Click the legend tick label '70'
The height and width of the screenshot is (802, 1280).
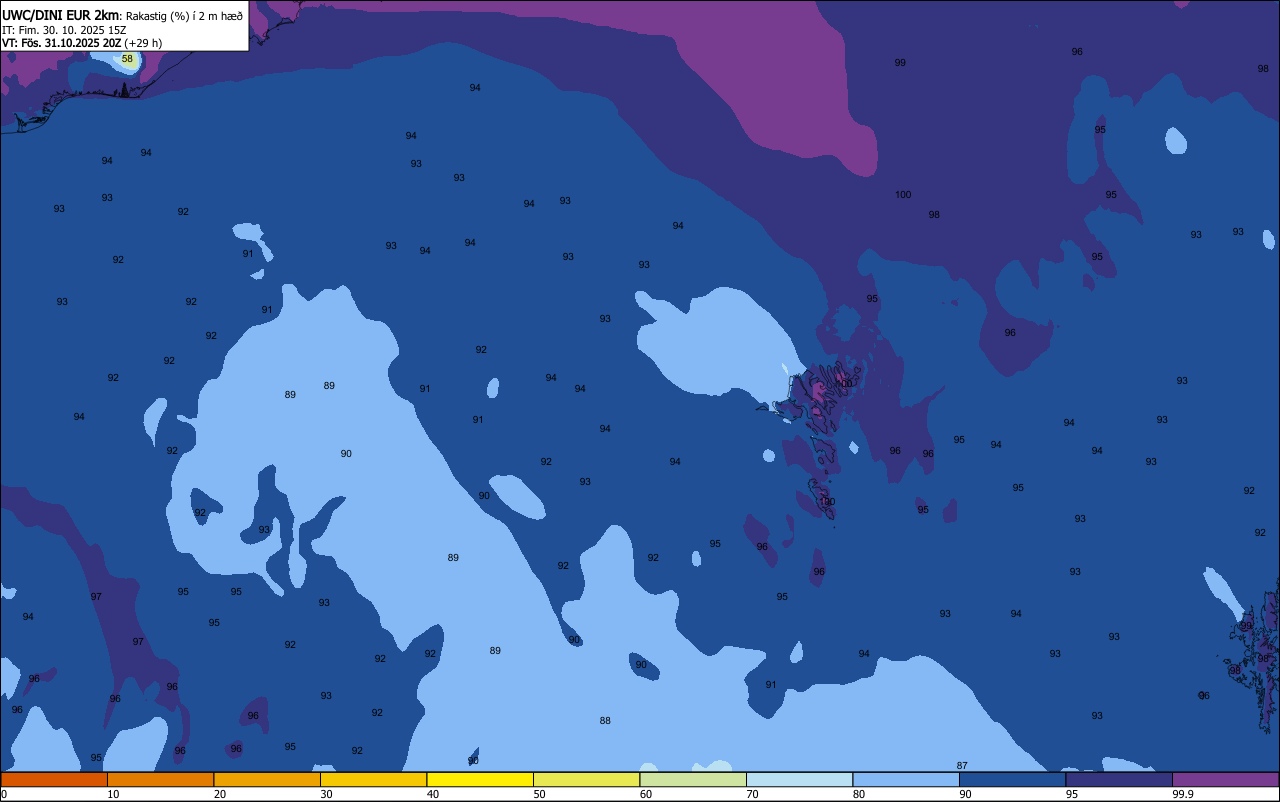[x=752, y=794]
